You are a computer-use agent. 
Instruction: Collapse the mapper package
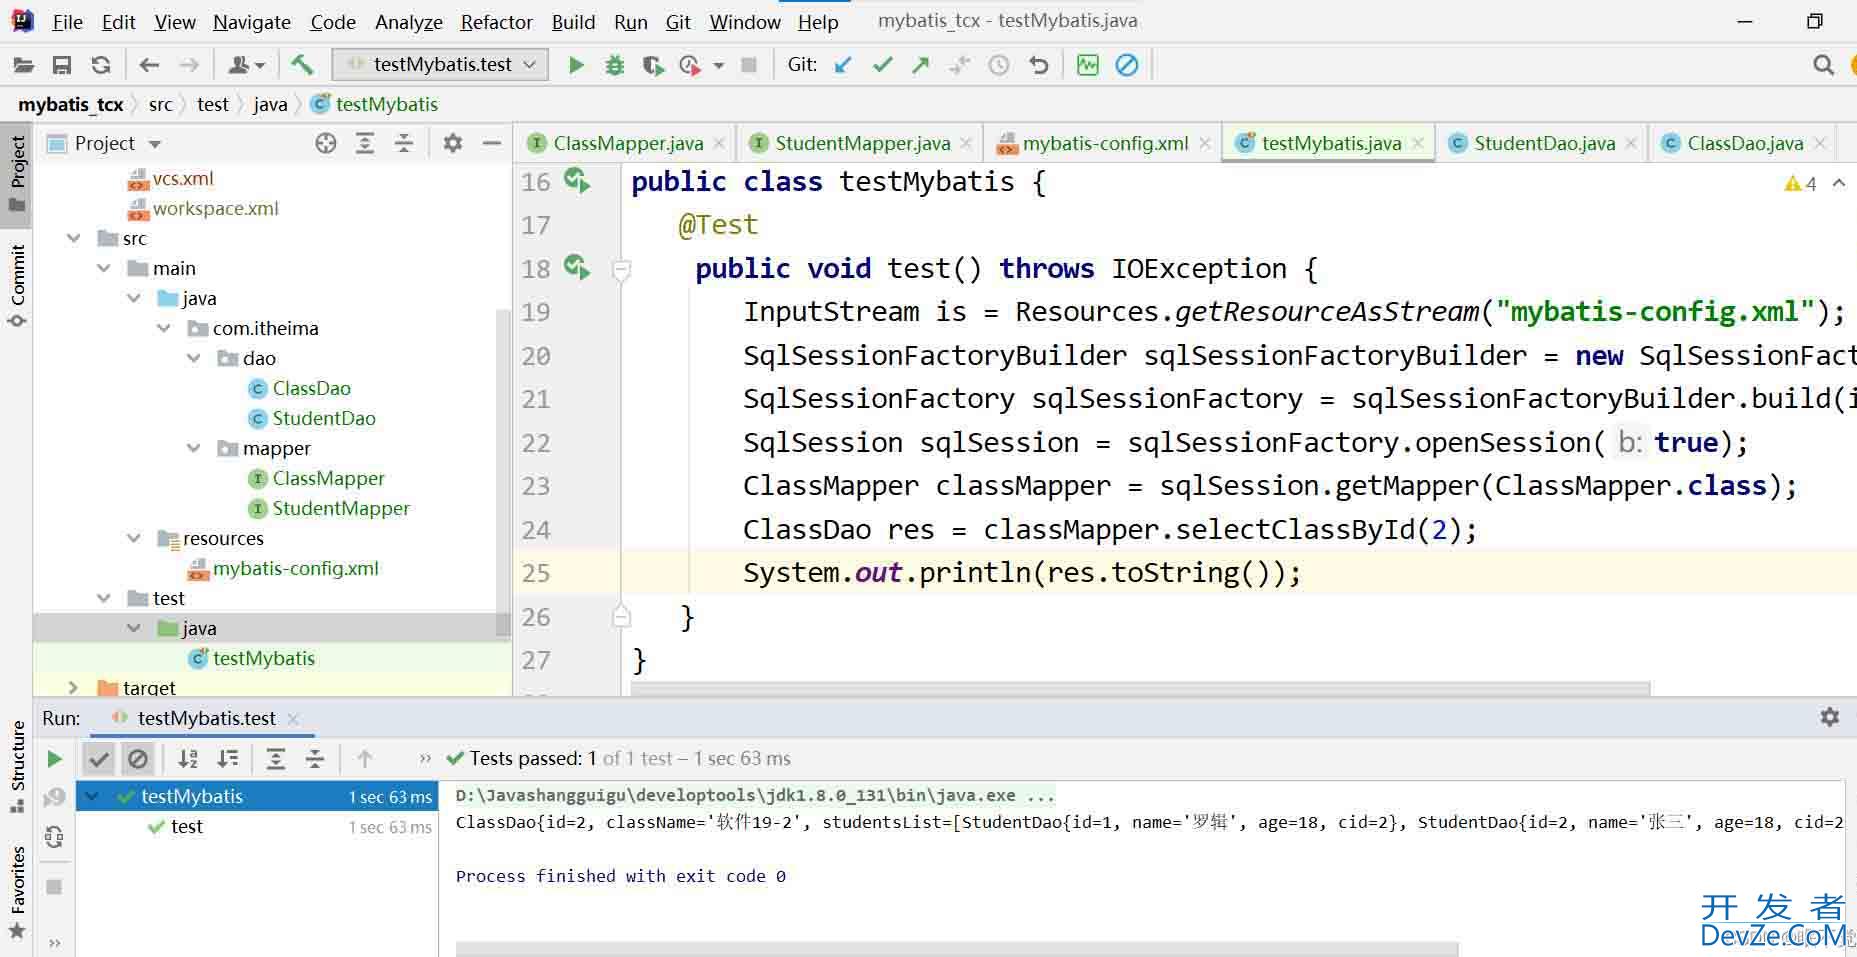pos(194,448)
